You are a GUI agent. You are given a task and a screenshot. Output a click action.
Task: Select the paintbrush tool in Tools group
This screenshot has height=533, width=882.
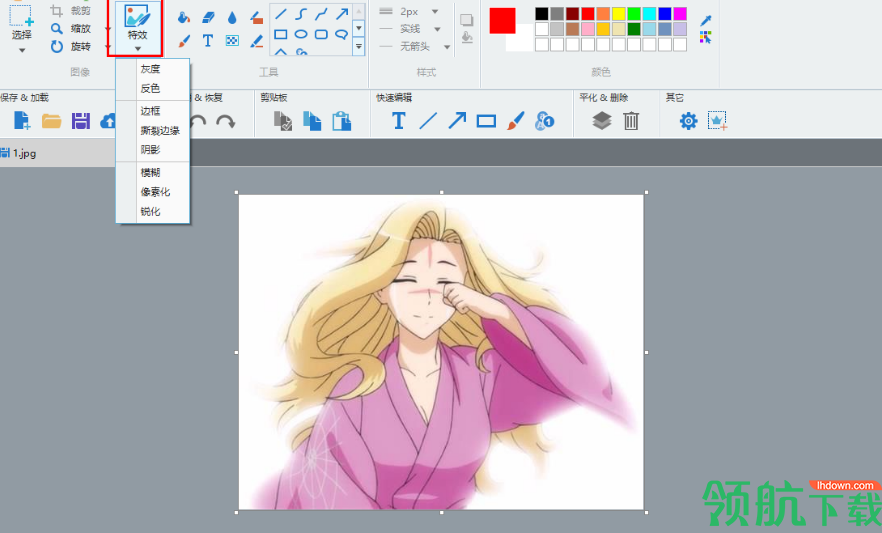click(x=184, y=40)
